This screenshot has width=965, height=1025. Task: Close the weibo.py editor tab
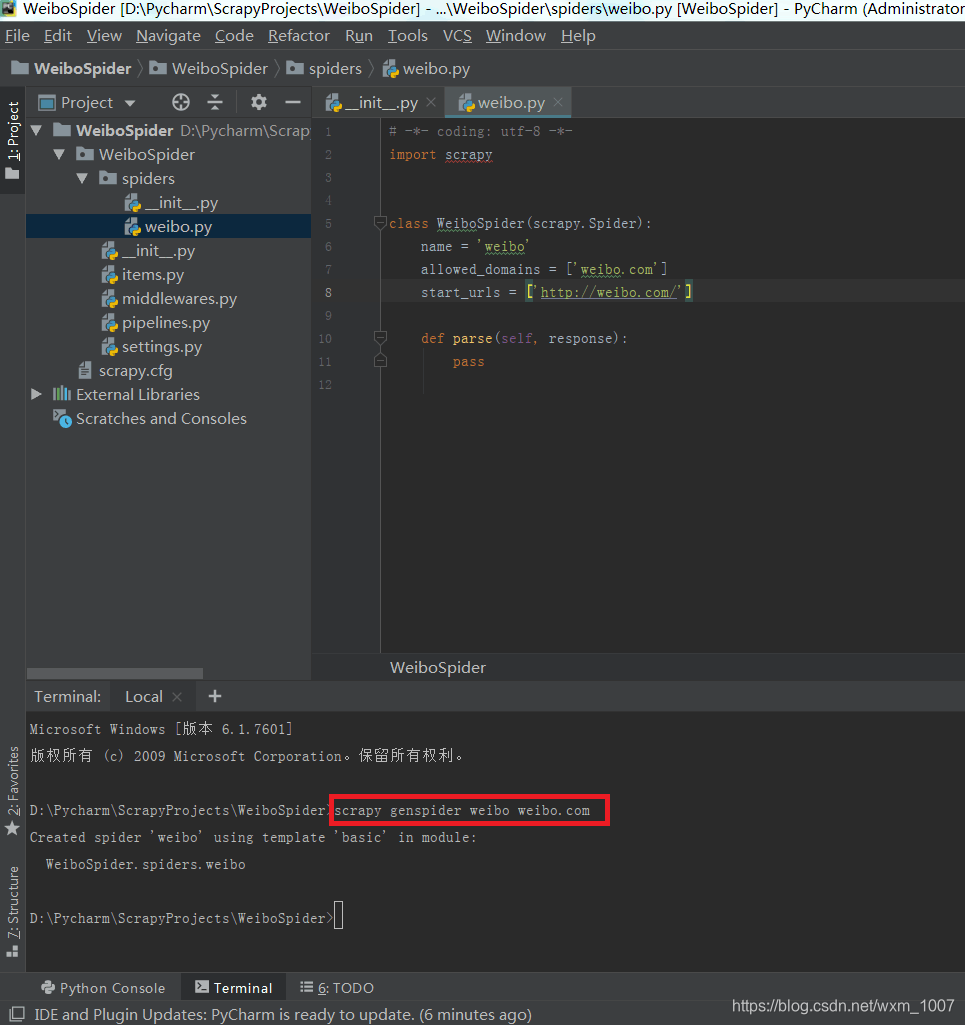[558, 102]
